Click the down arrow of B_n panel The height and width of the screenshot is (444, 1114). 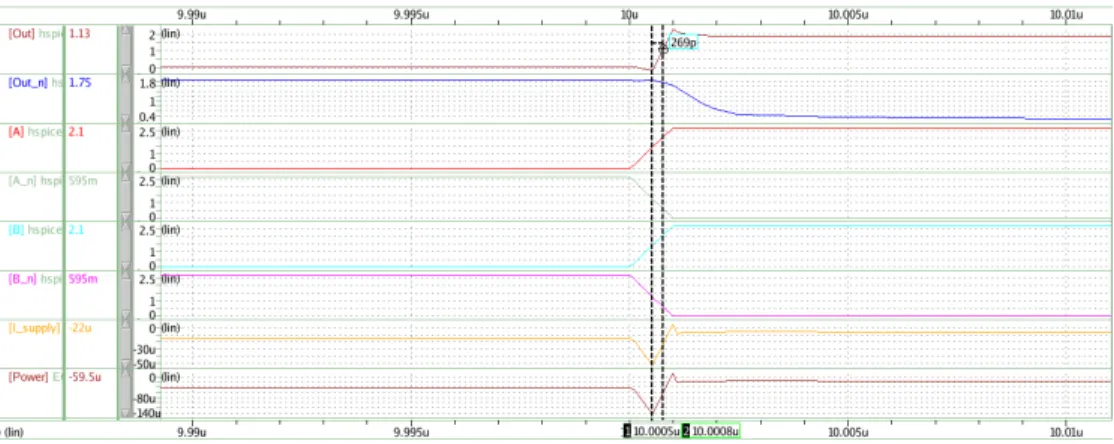click(126, 315)
